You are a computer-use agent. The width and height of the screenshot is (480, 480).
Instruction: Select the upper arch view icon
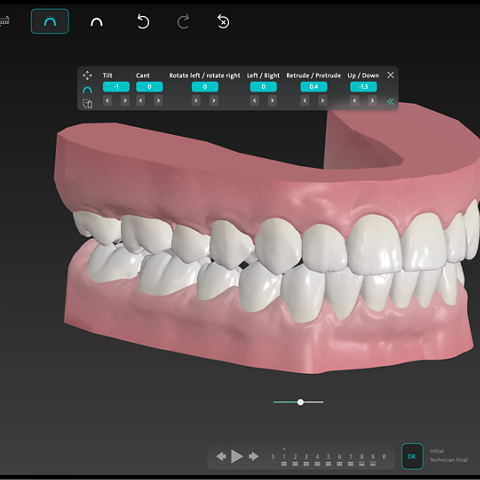click(x=50, y=22)
